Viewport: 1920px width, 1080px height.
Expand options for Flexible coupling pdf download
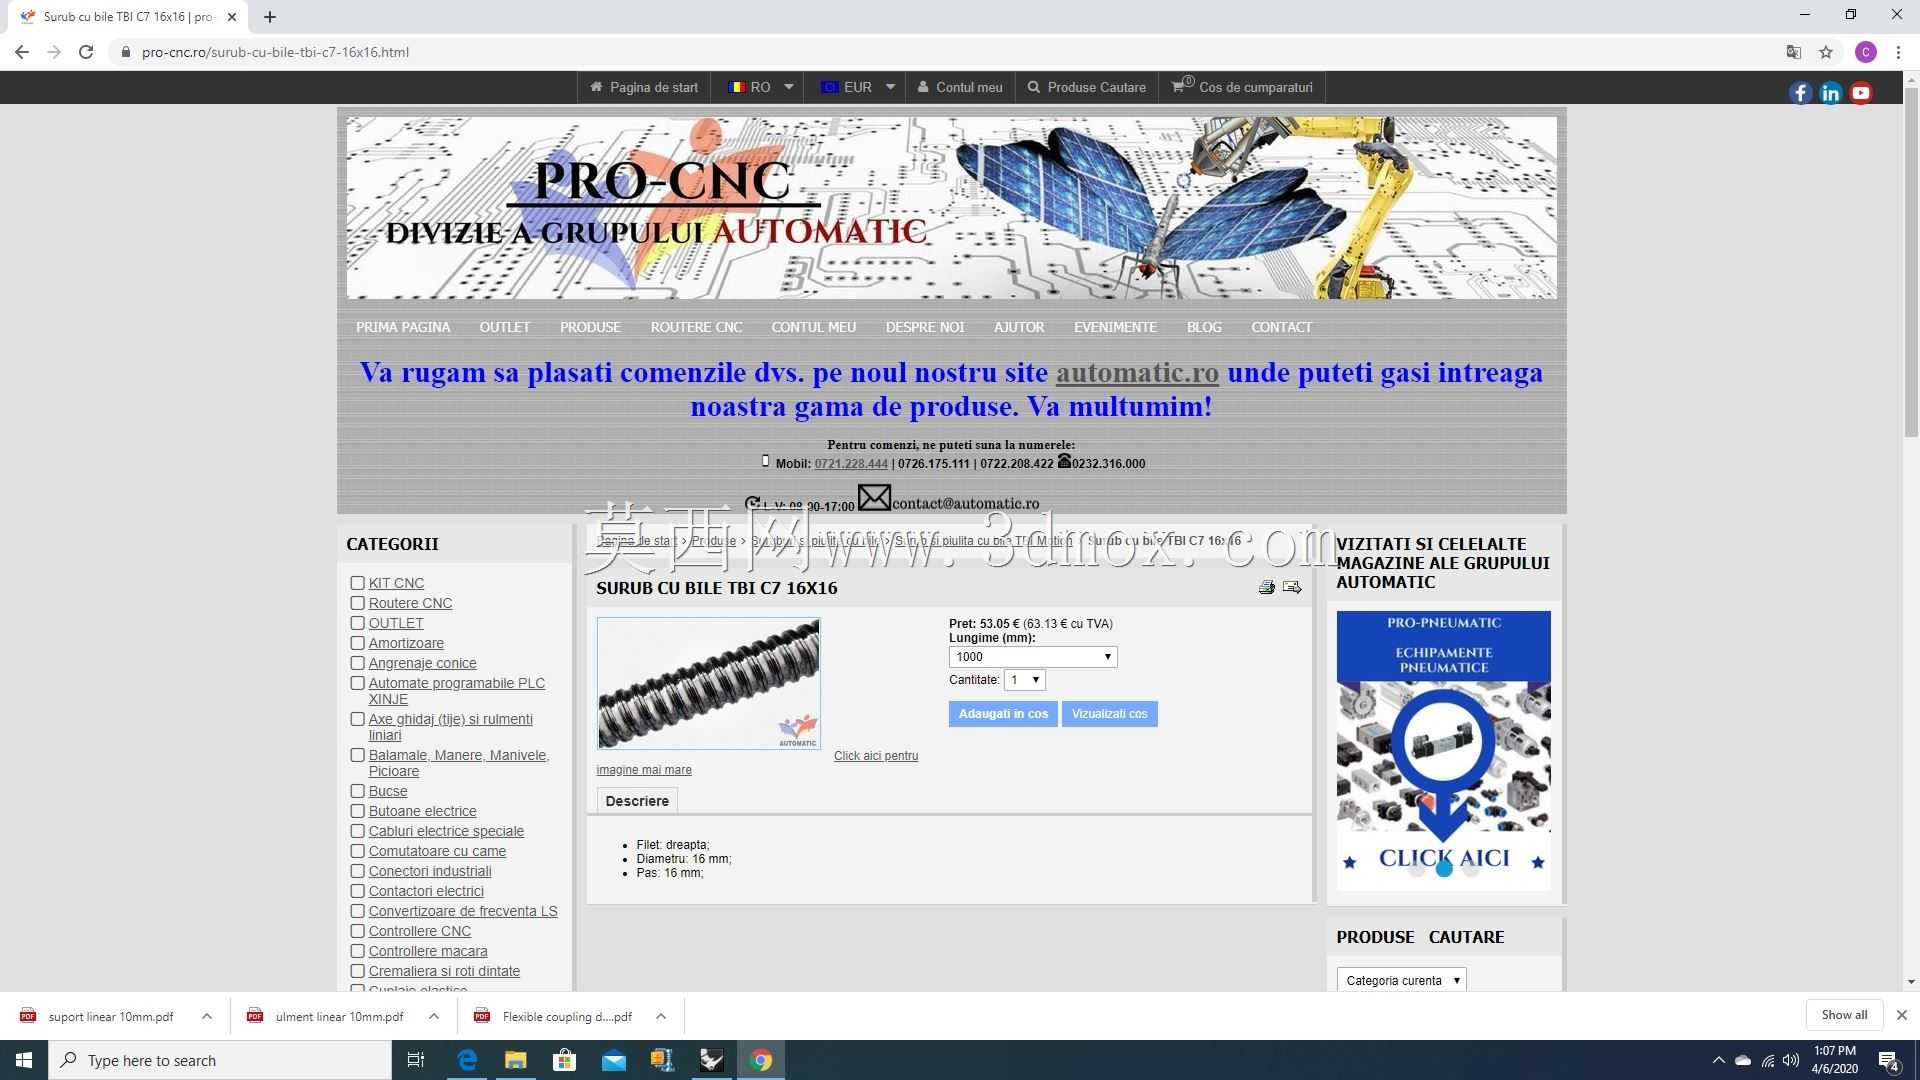(661, 1016)
